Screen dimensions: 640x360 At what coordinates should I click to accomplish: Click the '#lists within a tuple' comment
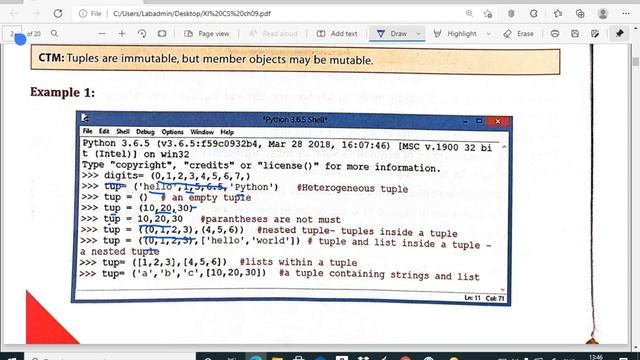click(x=298, y=262)
